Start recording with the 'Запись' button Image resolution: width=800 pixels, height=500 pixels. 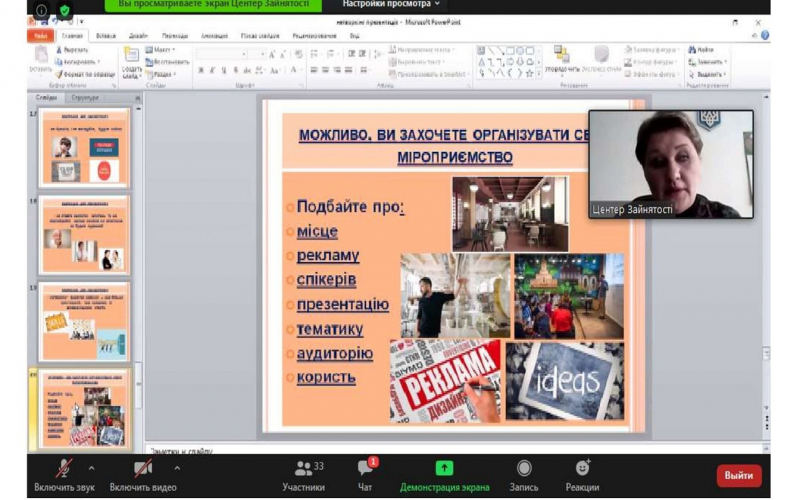click(x=524, y=476)
